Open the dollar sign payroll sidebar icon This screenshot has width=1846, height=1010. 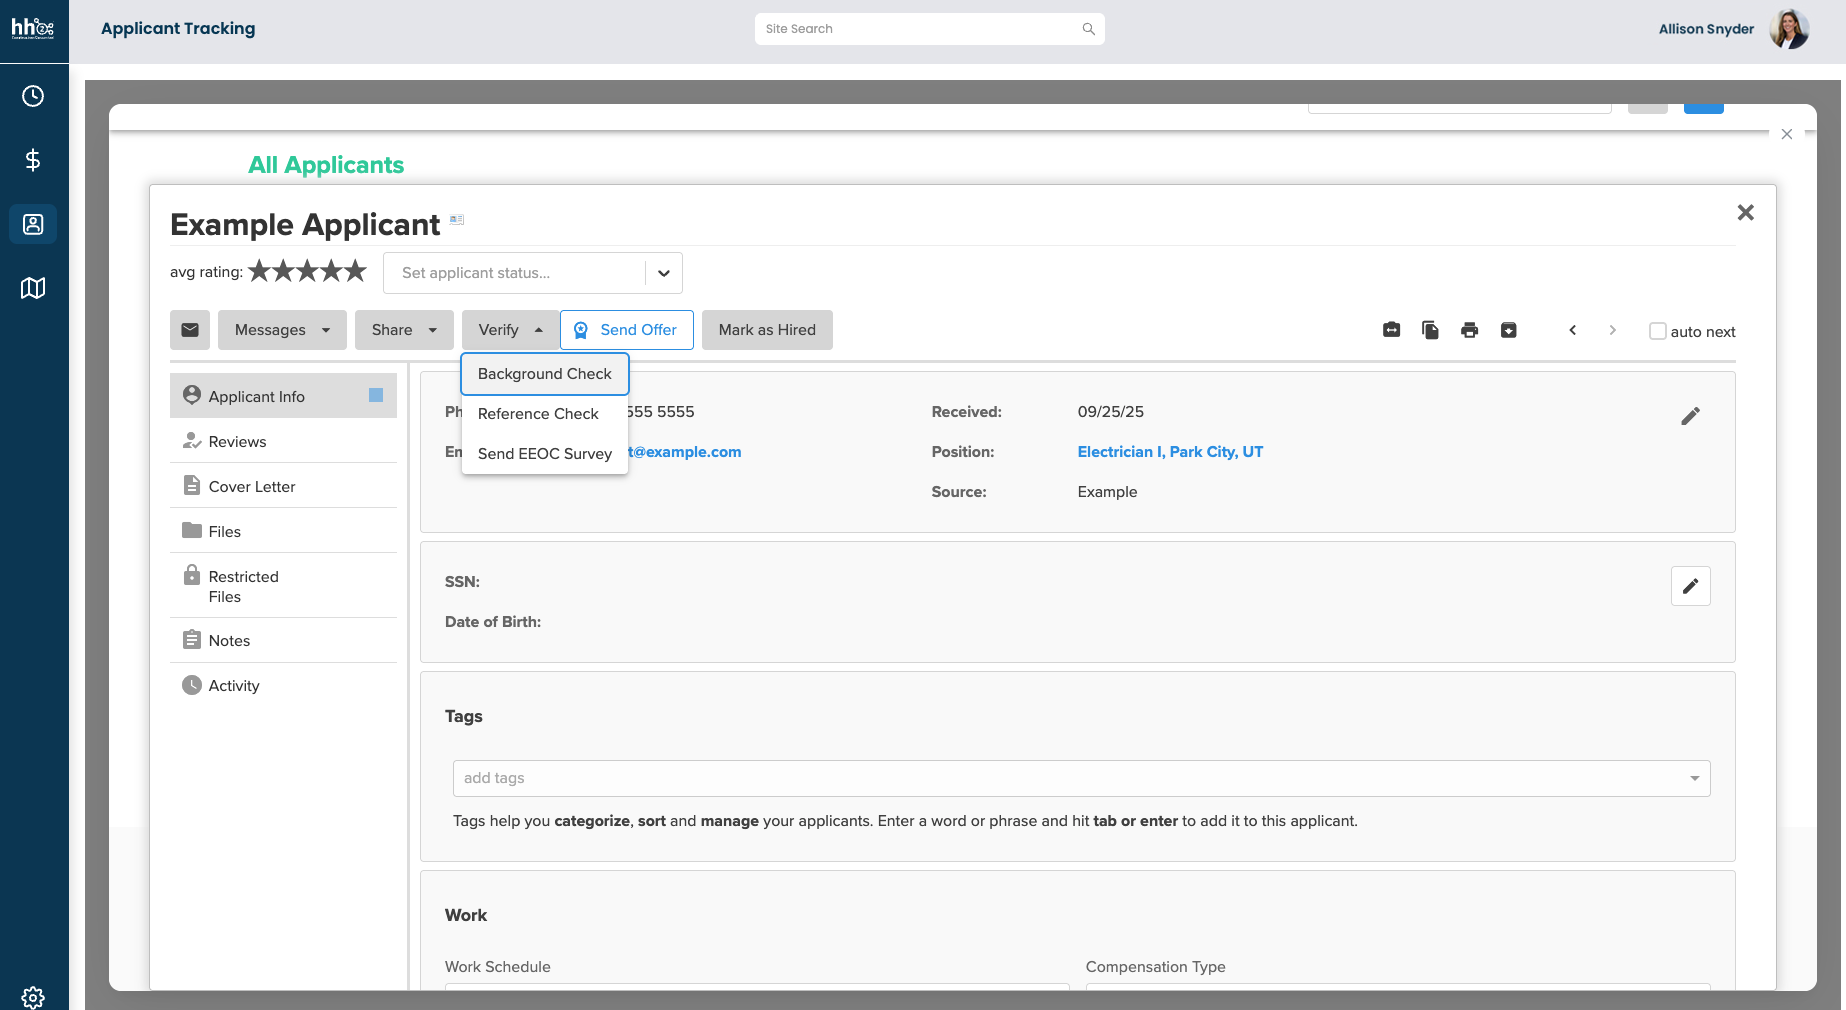tap(33, 160)
